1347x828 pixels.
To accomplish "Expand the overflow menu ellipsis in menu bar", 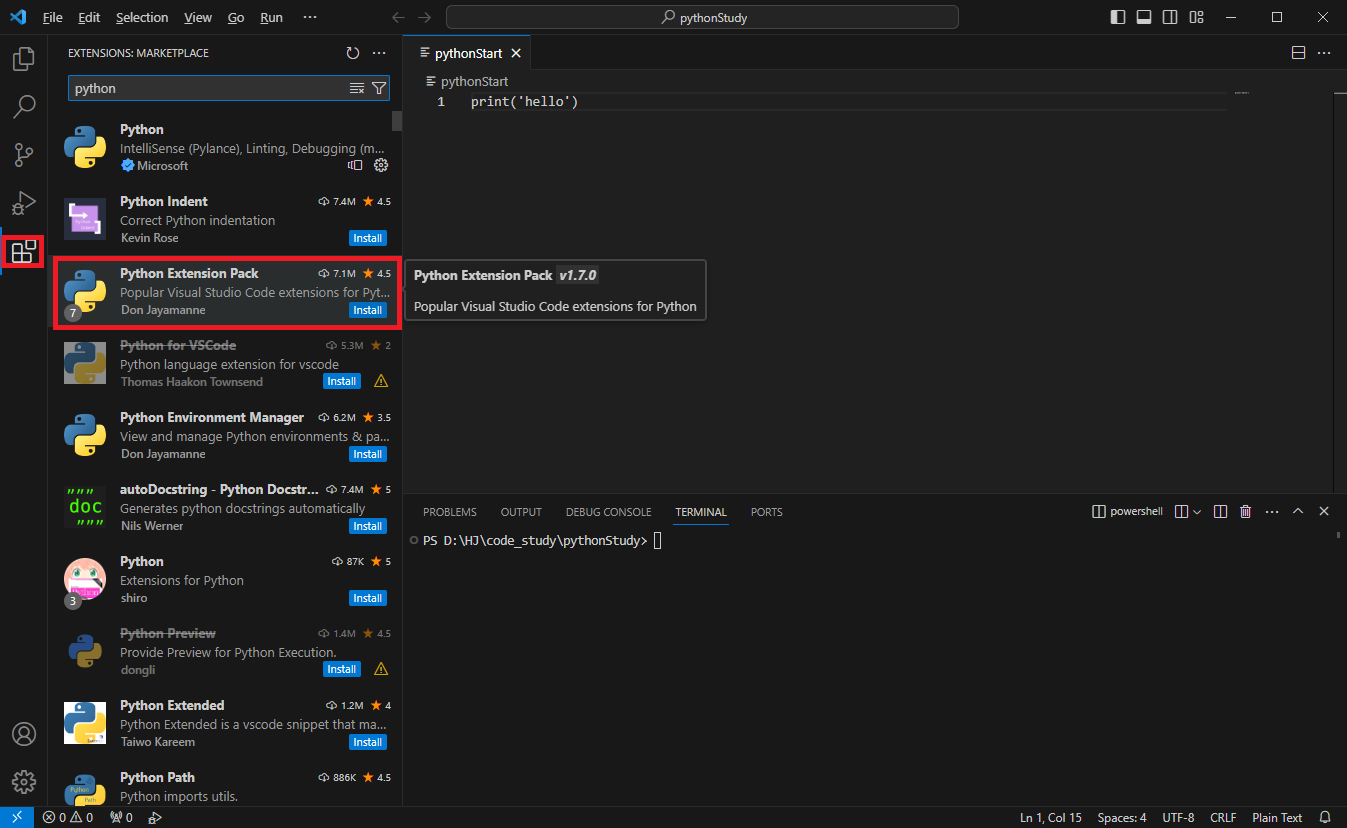I will [310, 18].
